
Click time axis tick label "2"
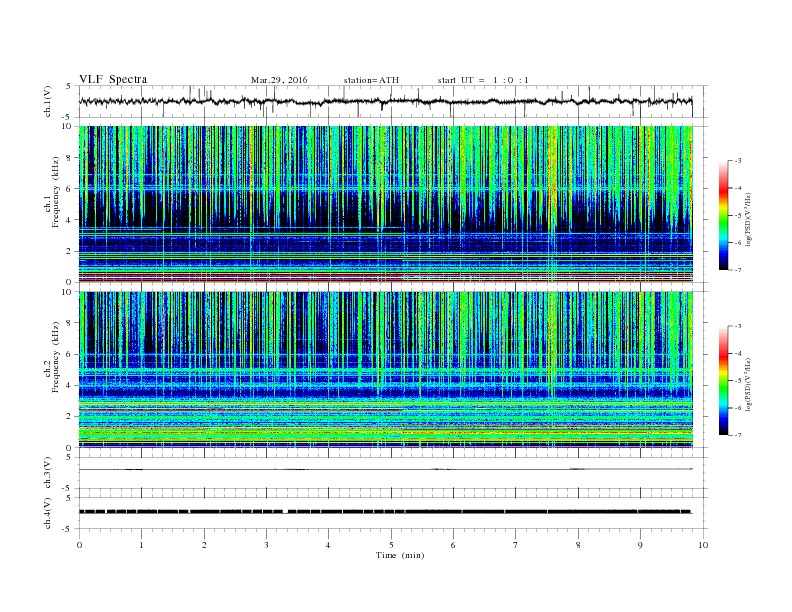(x=204, y=545)
